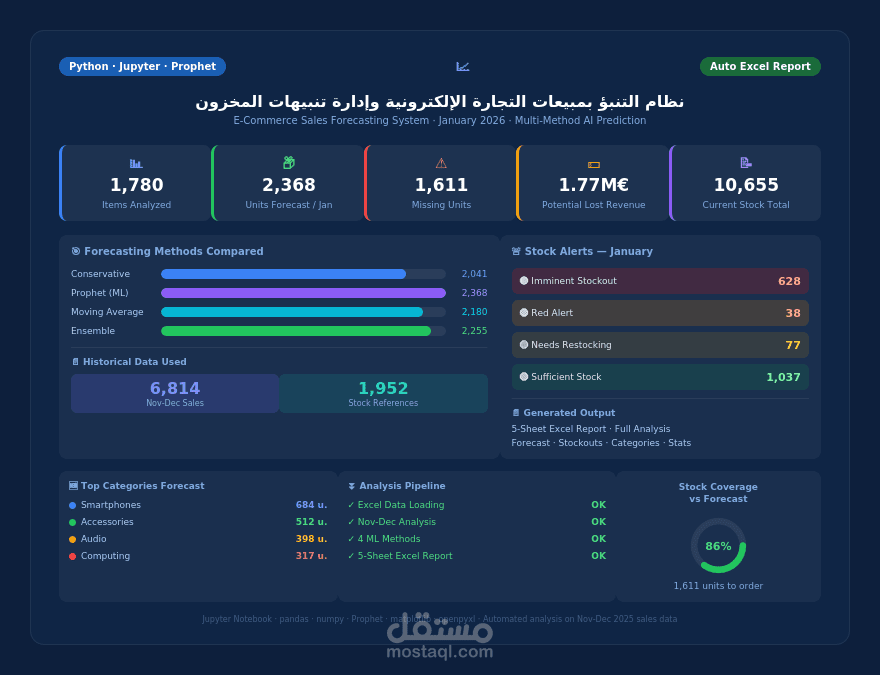This screenshot has width=880, height=675.
Task: Click the Auto Excel Report badge
Action: 760,66
